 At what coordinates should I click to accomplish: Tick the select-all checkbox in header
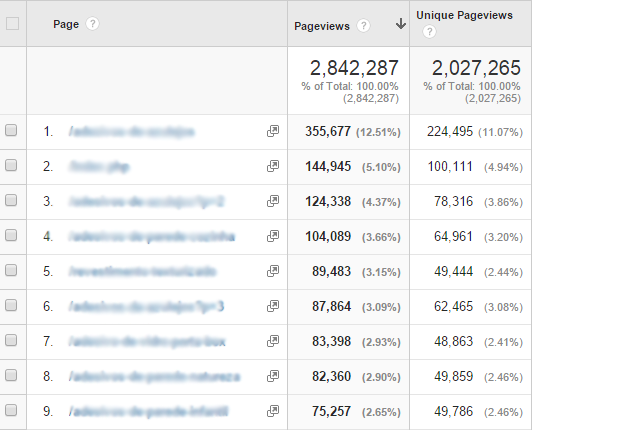pos(12,24)
